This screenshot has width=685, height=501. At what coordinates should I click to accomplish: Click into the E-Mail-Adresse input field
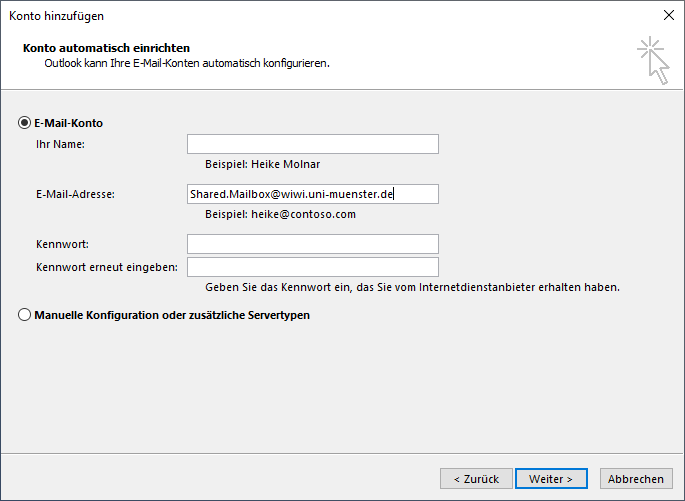point(312,194)
